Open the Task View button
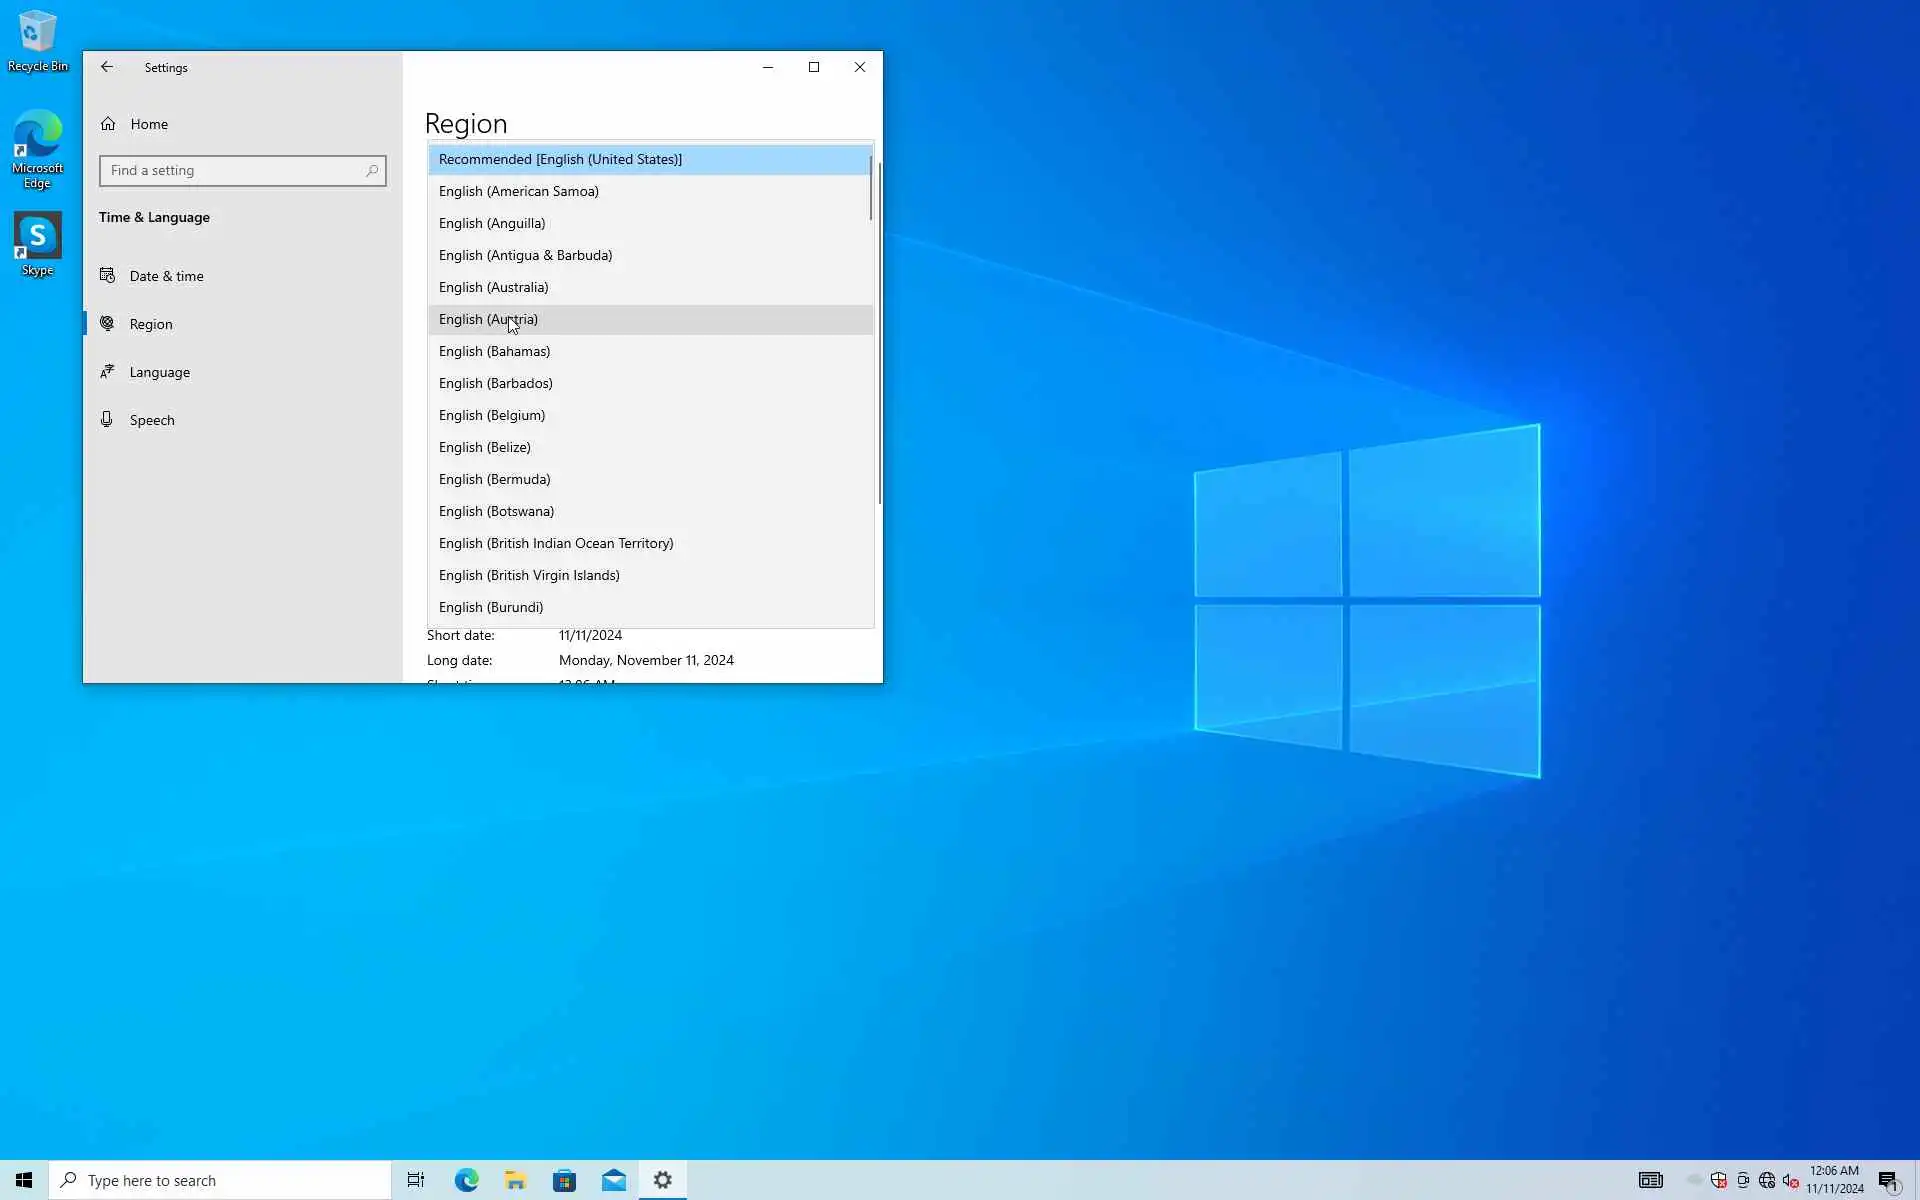 click(416, 1180)
